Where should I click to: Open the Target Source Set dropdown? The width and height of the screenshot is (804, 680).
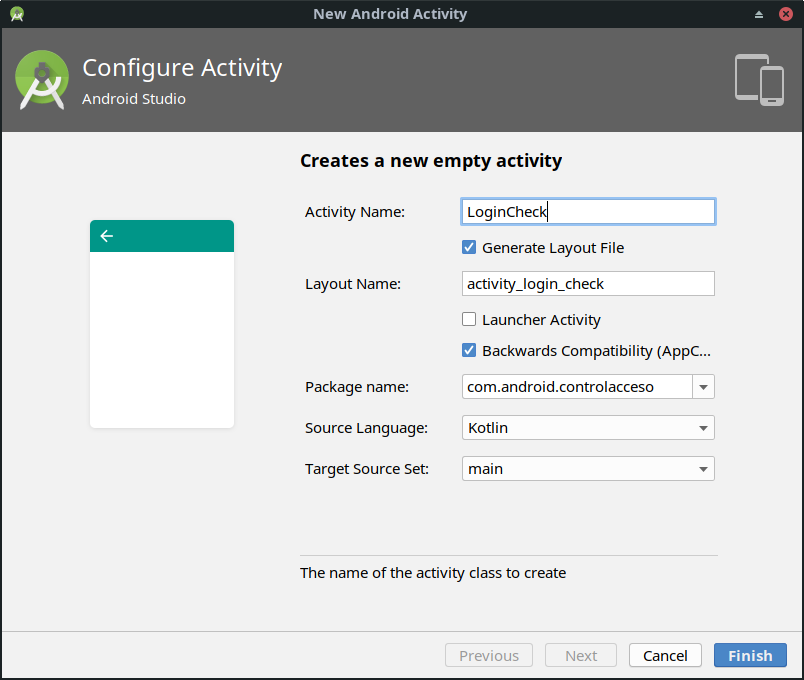(x=588, y=469)
